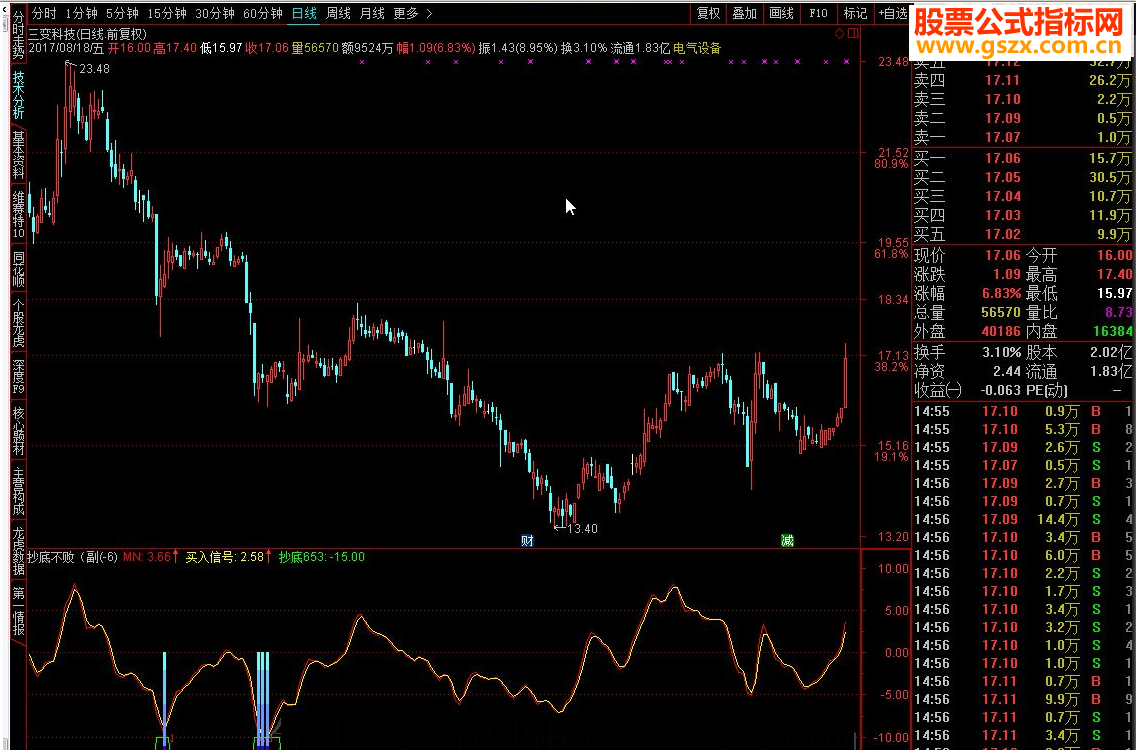The height and width of the screenshot is (750, 1136).
Task: Select the 5分钟 period tab
Action: click(122, 13)
